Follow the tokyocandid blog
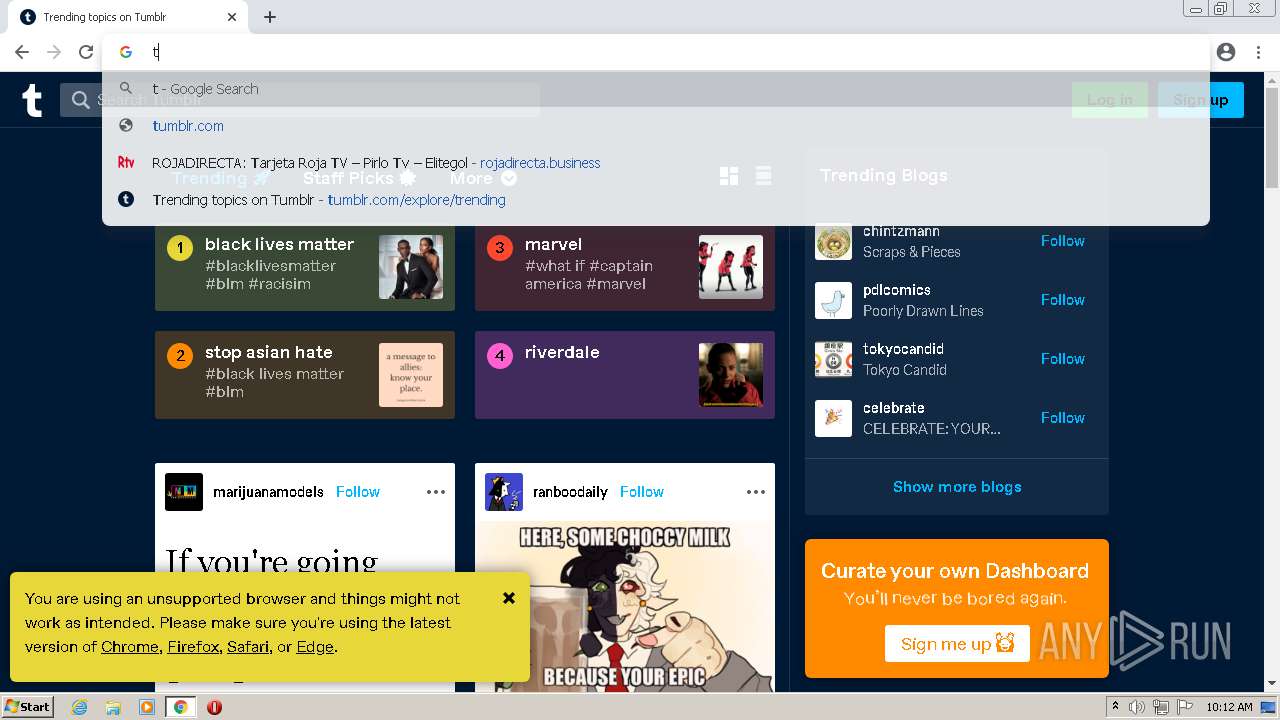1280x720 pixels. point(1062,359)
